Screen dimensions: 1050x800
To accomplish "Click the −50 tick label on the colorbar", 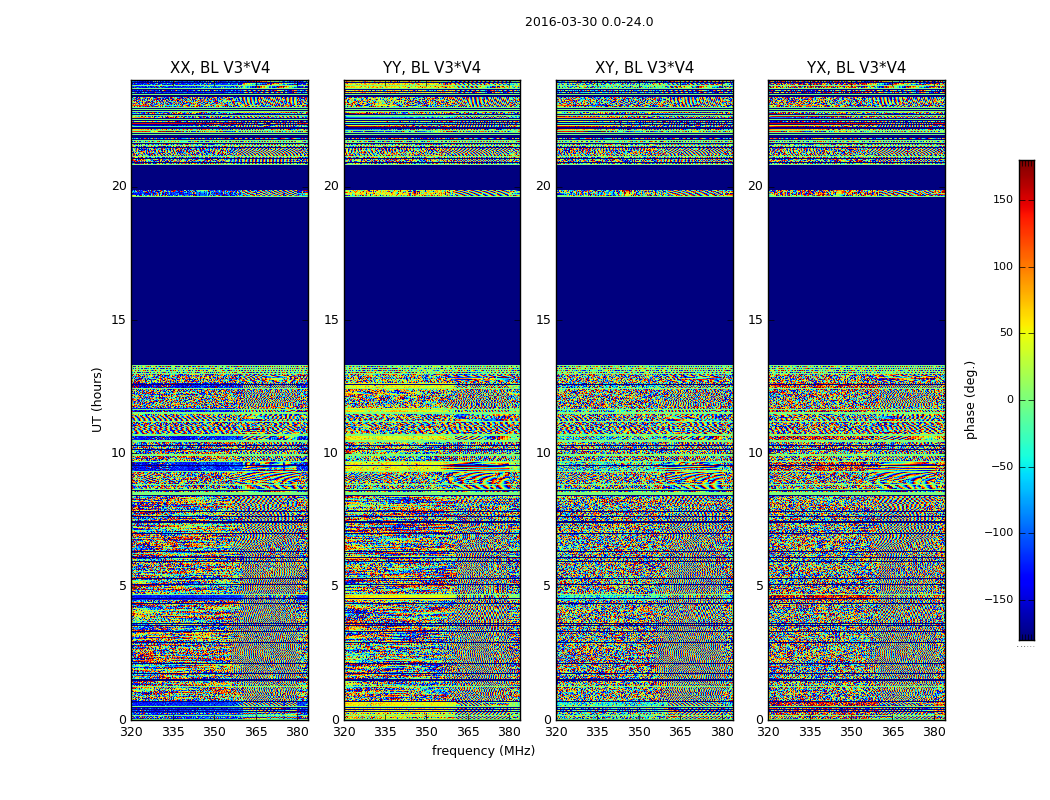I will tap(1002, 466).
